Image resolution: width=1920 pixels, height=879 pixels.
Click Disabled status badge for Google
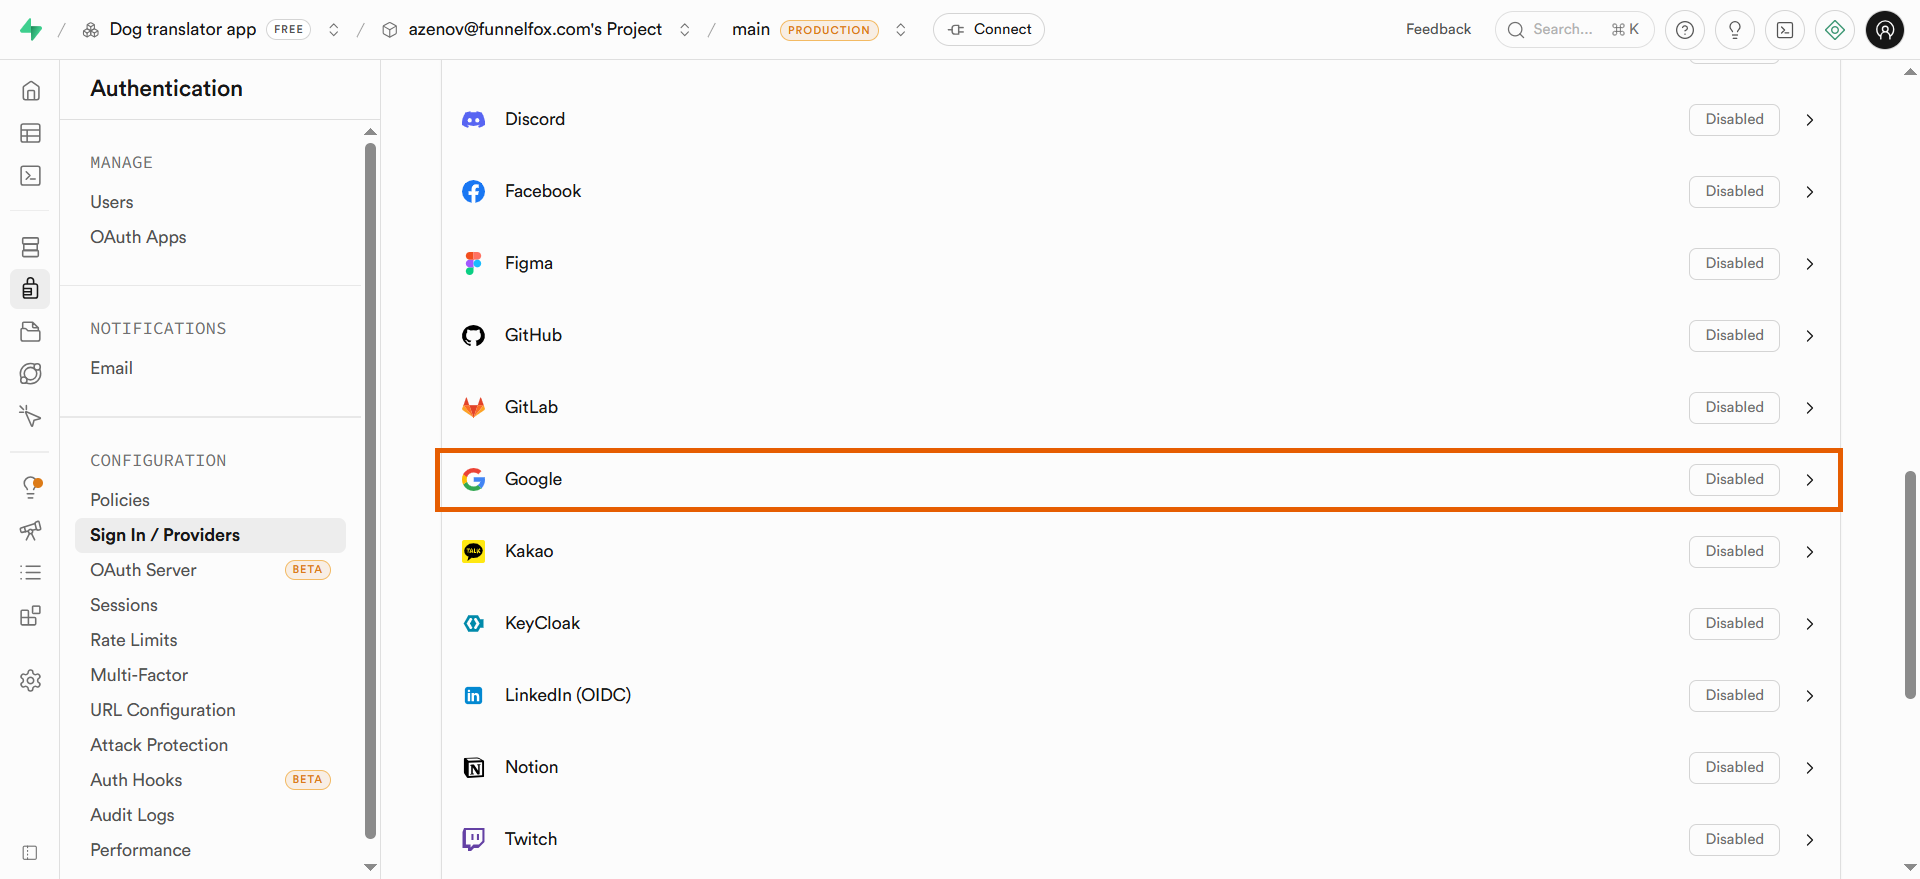[1734, 480]
